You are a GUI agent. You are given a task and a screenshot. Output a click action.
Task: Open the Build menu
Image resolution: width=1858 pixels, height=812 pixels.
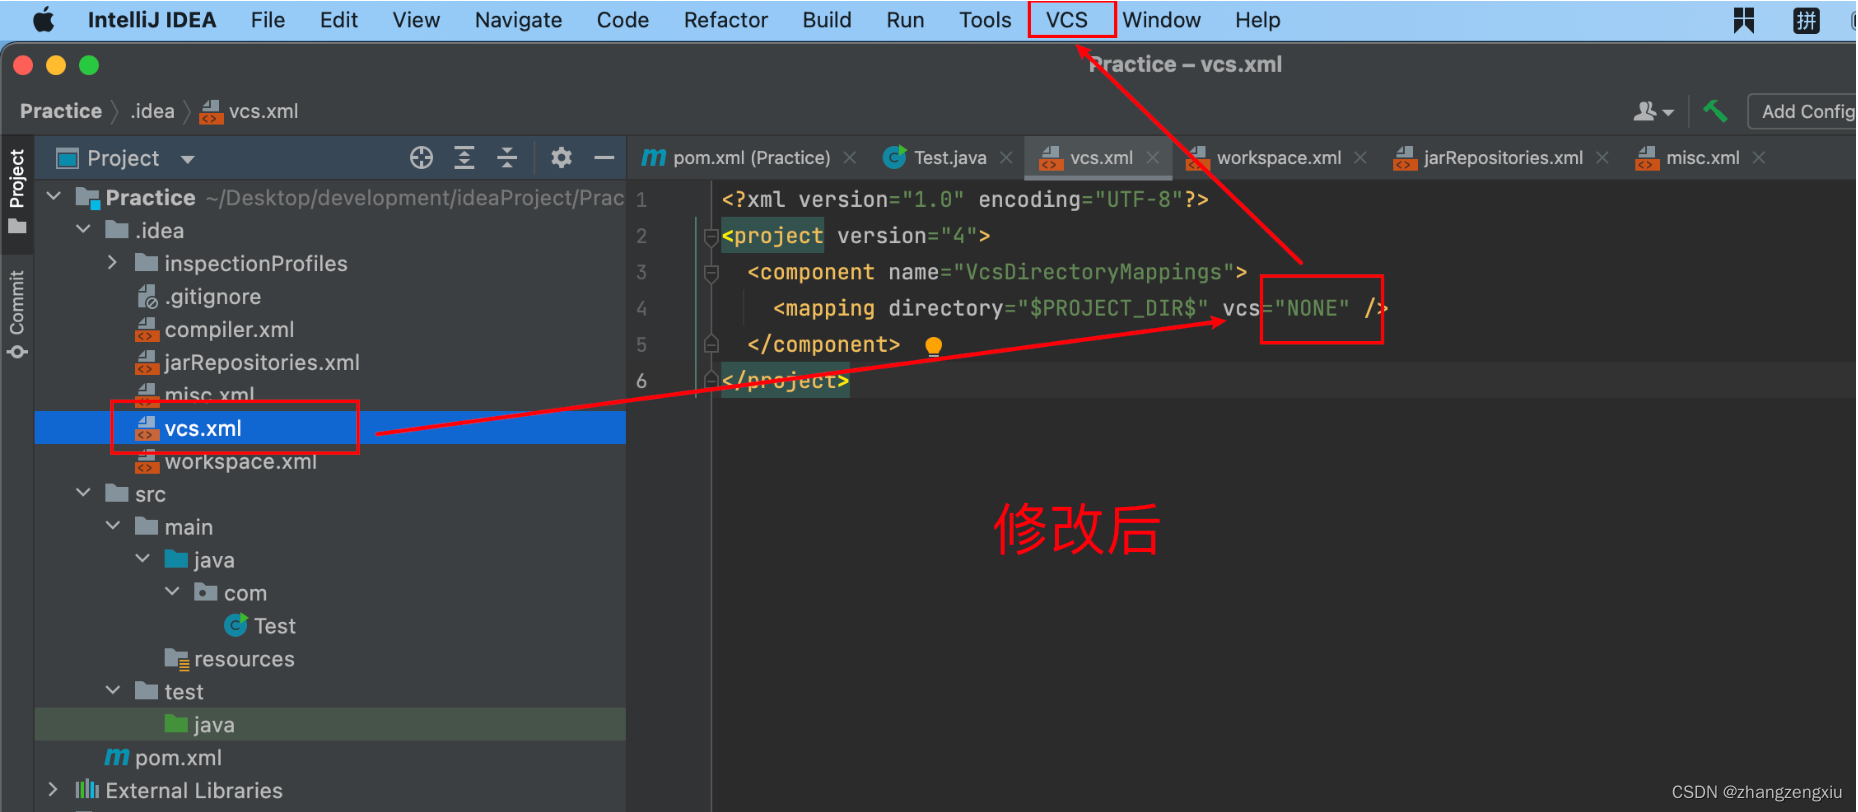click(x=827, y=20)
